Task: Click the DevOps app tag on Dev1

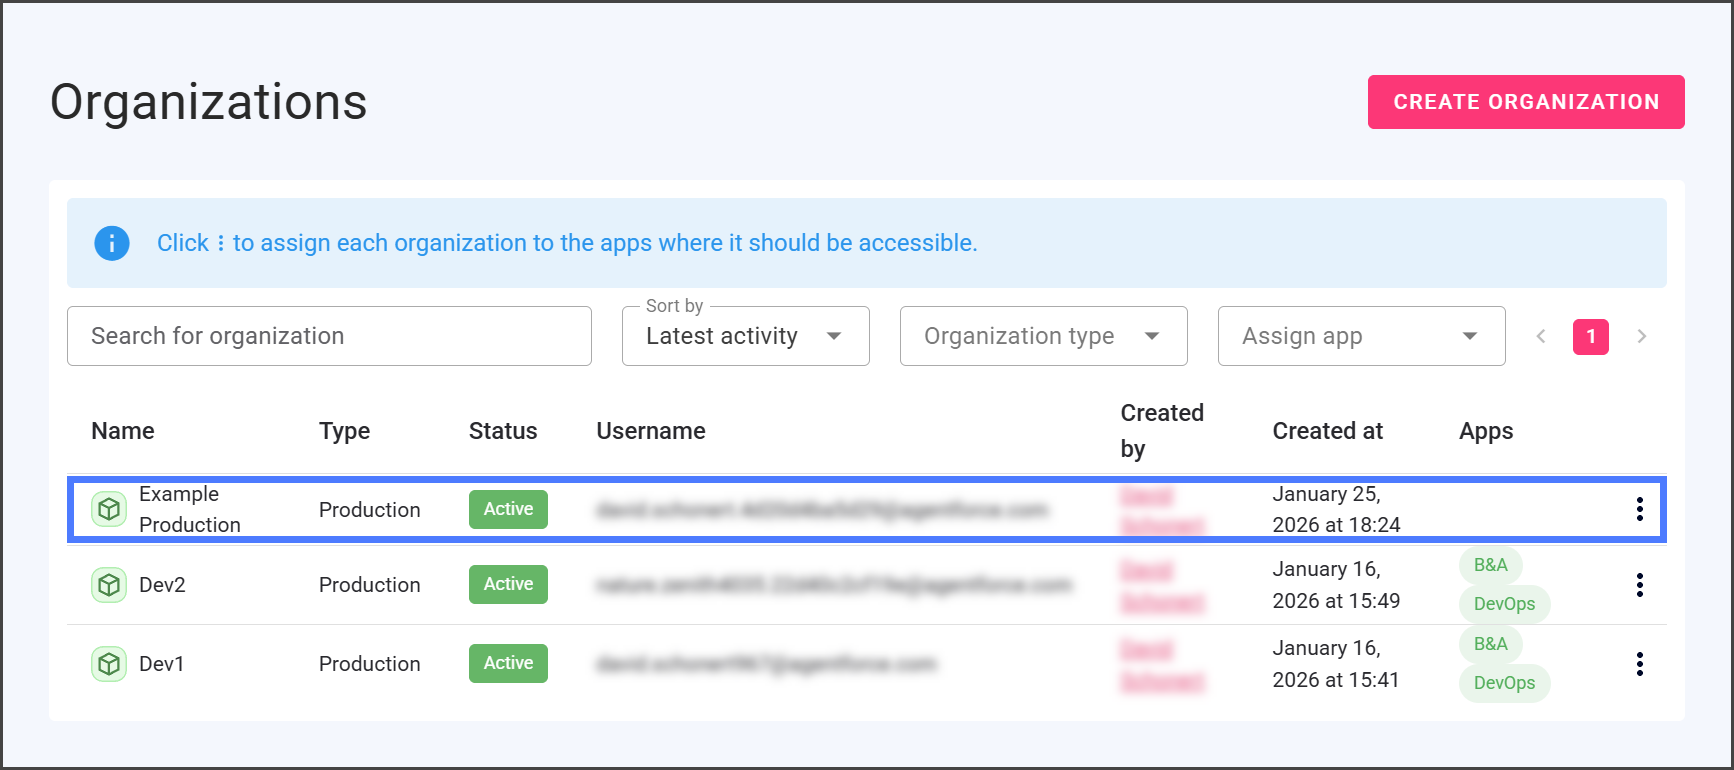Action: point(1504,683)
